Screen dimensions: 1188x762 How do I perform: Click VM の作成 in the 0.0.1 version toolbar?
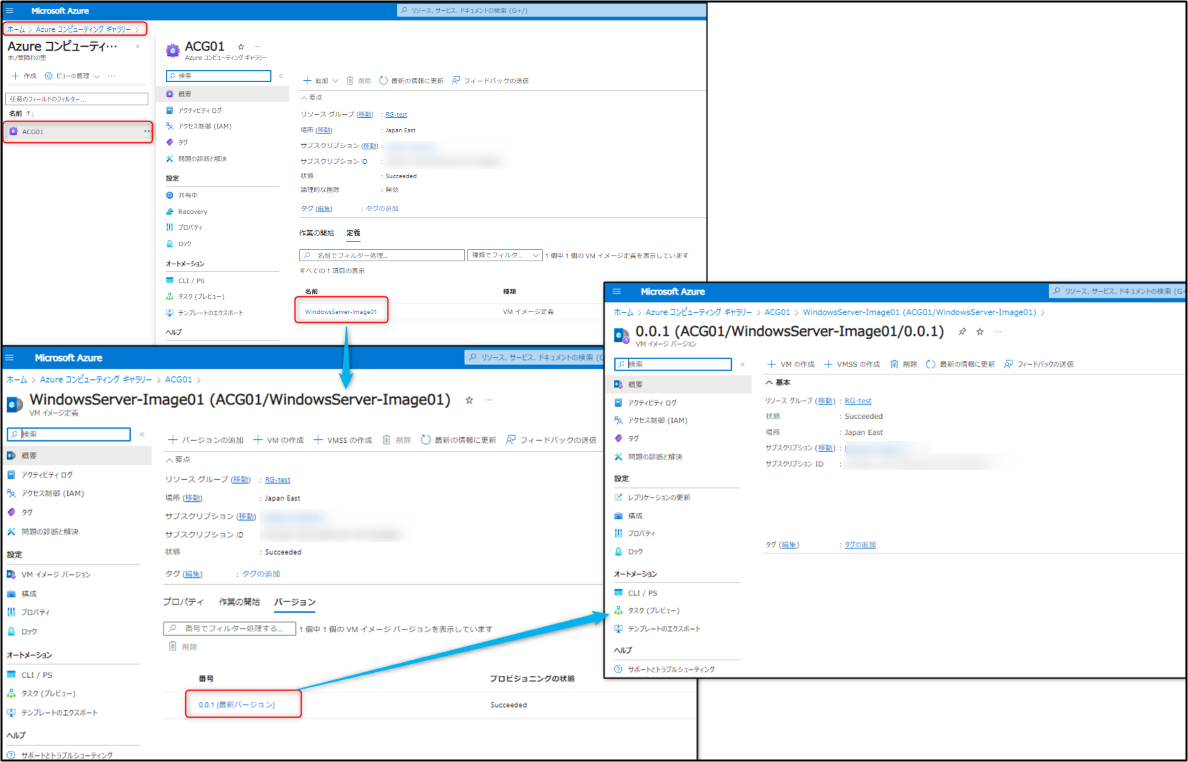(x=791, y=364)
